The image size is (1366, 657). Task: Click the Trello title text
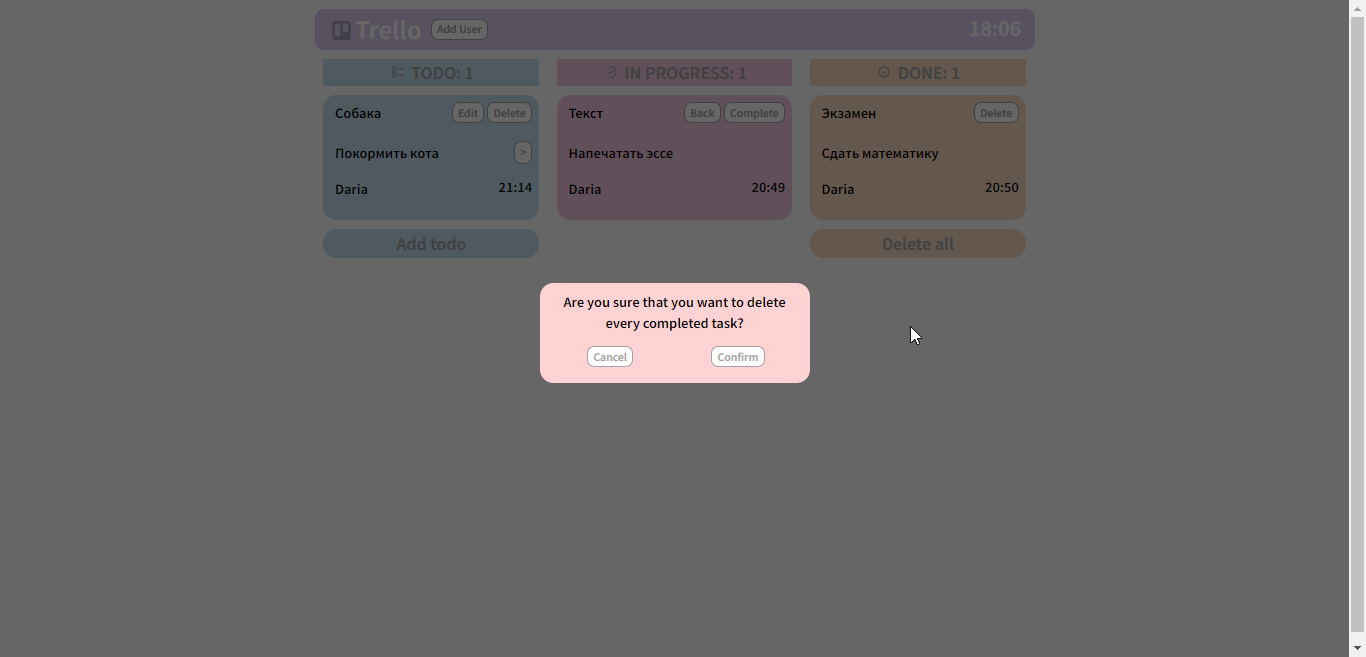(388, 30)
